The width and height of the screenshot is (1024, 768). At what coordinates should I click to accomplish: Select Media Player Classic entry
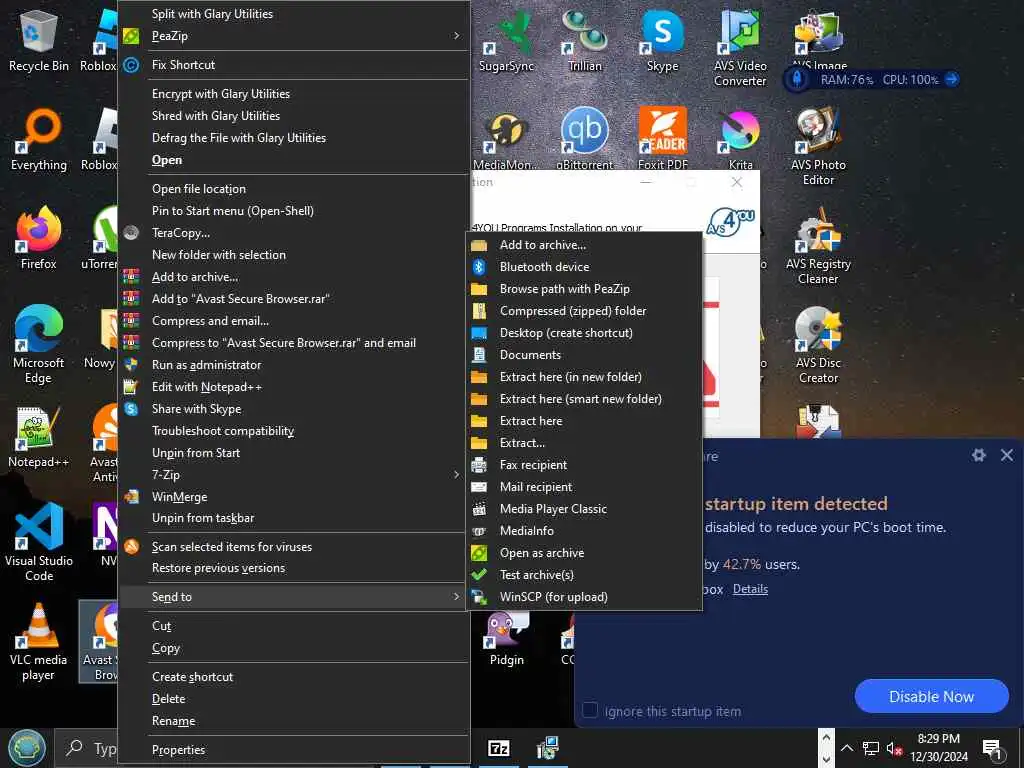[x=584, y=509]
